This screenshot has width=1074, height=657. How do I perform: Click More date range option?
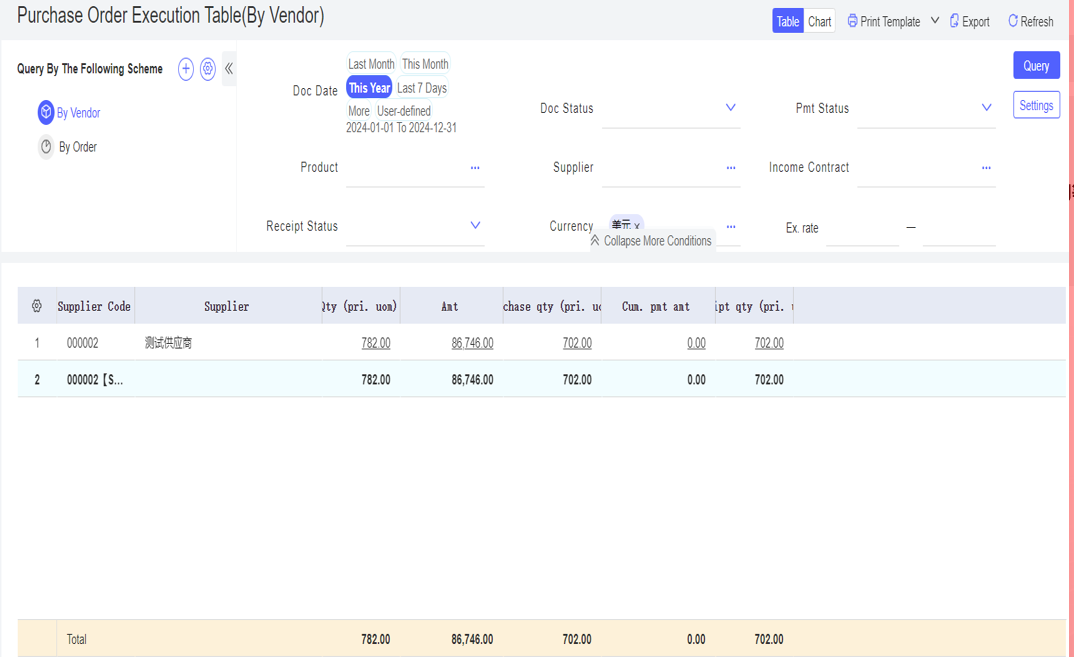[x=359, y=111]
